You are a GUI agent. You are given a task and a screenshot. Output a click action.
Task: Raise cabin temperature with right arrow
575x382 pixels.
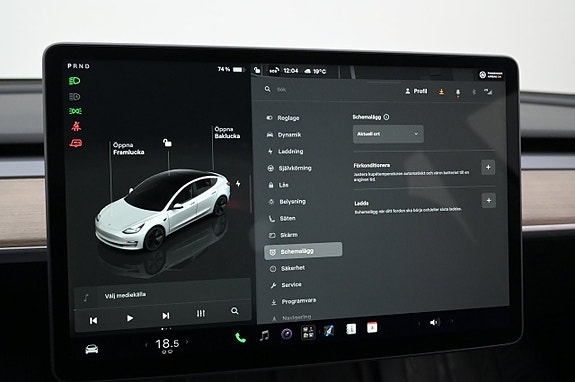[x=187, y=342]
